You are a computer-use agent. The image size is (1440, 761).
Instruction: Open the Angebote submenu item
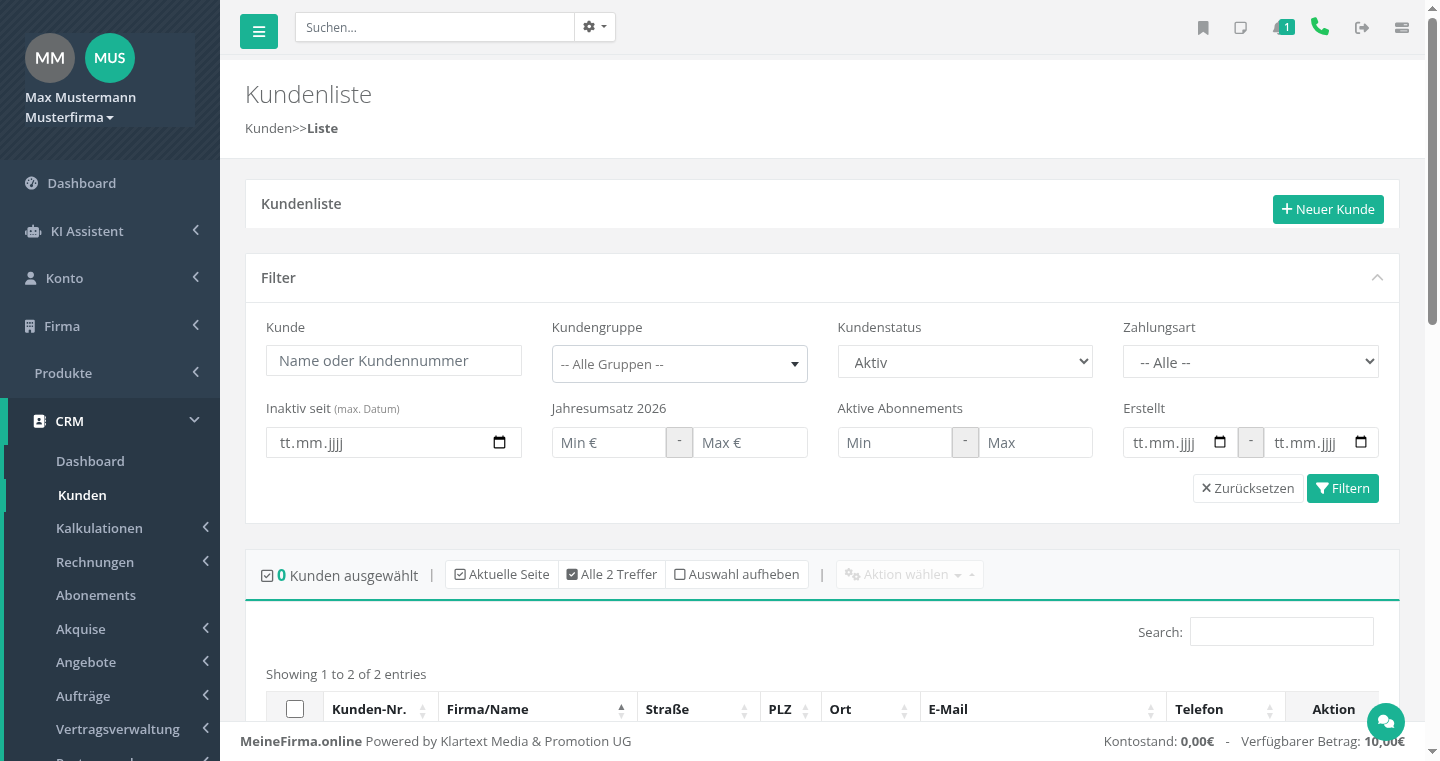110,662
